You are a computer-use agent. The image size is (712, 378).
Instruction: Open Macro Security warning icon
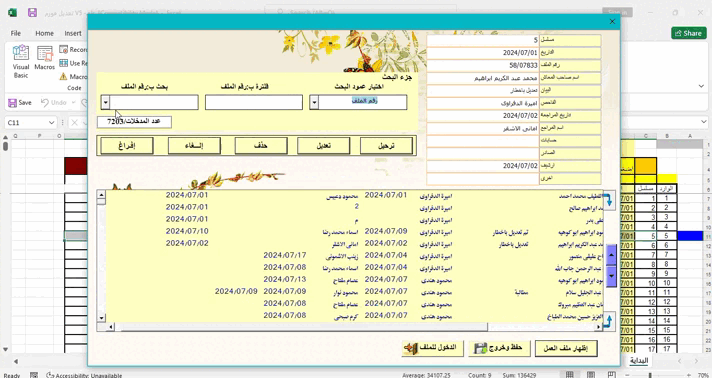[73, 76]
